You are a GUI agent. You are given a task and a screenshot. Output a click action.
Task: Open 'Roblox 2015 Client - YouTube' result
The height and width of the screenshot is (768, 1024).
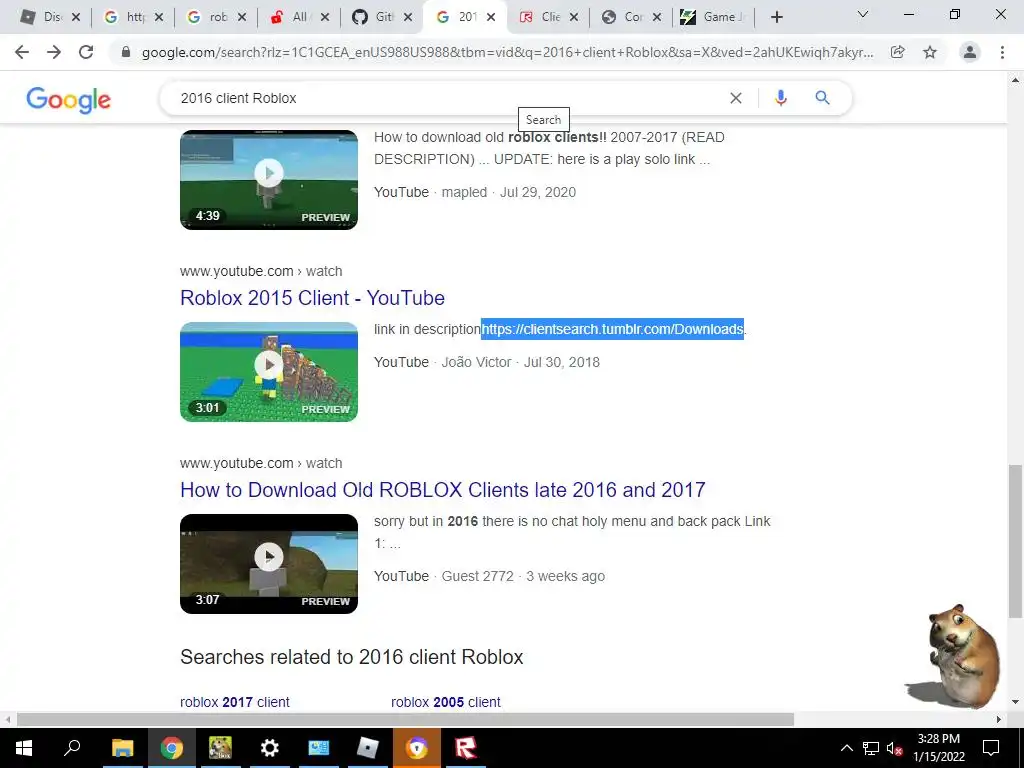pyautogui.click(x=312, y=298)
